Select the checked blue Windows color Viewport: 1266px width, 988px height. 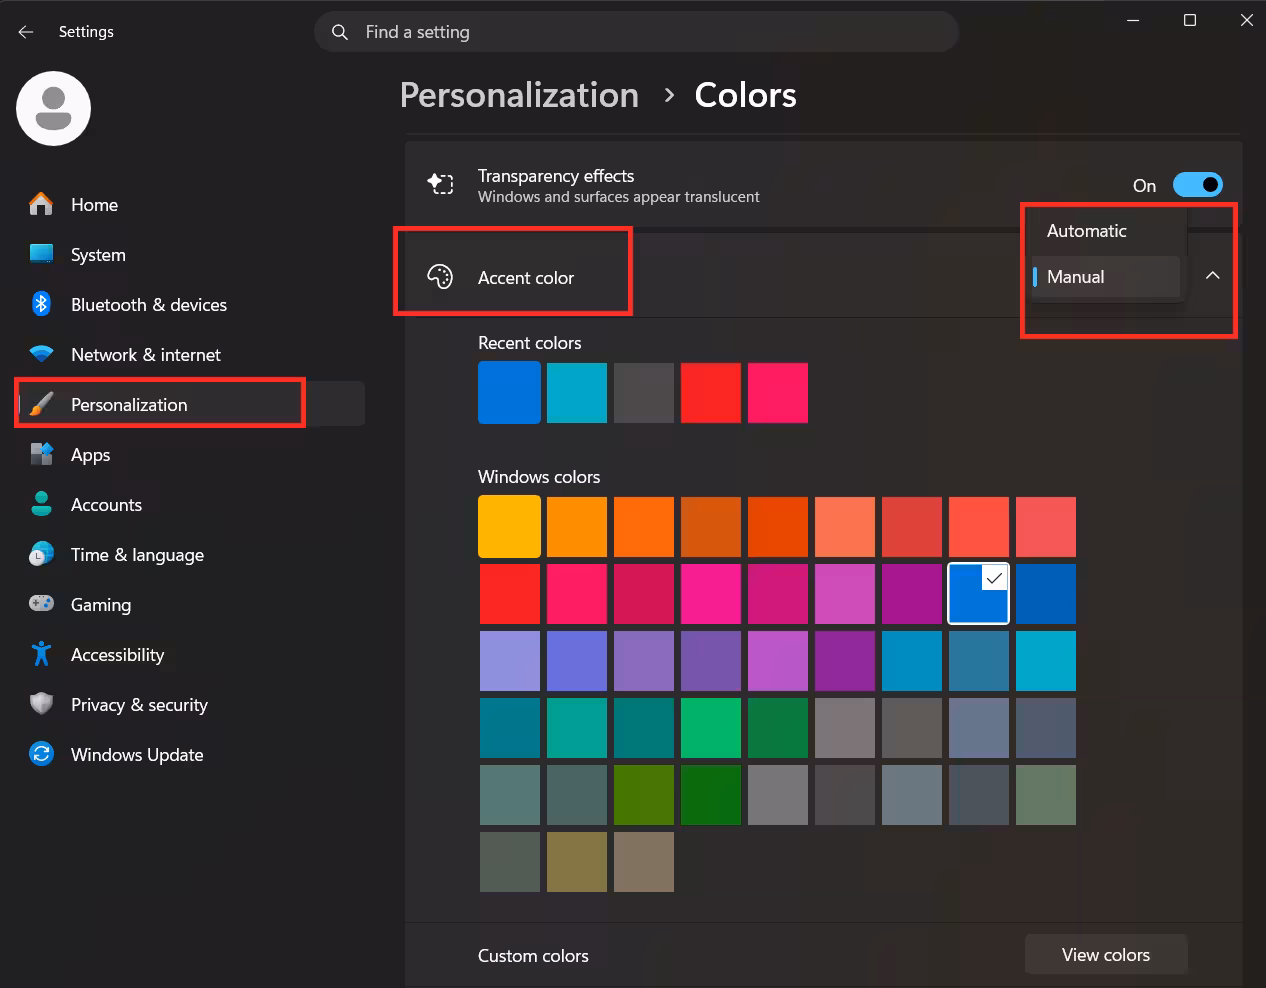pos(978,593)
